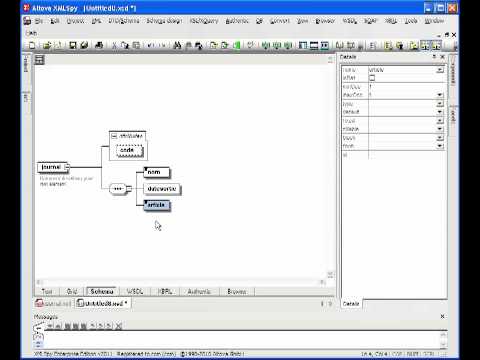480x360 pixels.
Task: Select the datesortie element in diagram
Action: point(161,189)
